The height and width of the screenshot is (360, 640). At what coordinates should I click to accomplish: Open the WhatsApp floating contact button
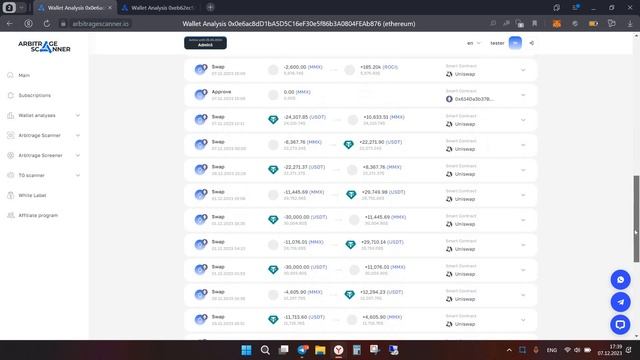pos(620,280)
